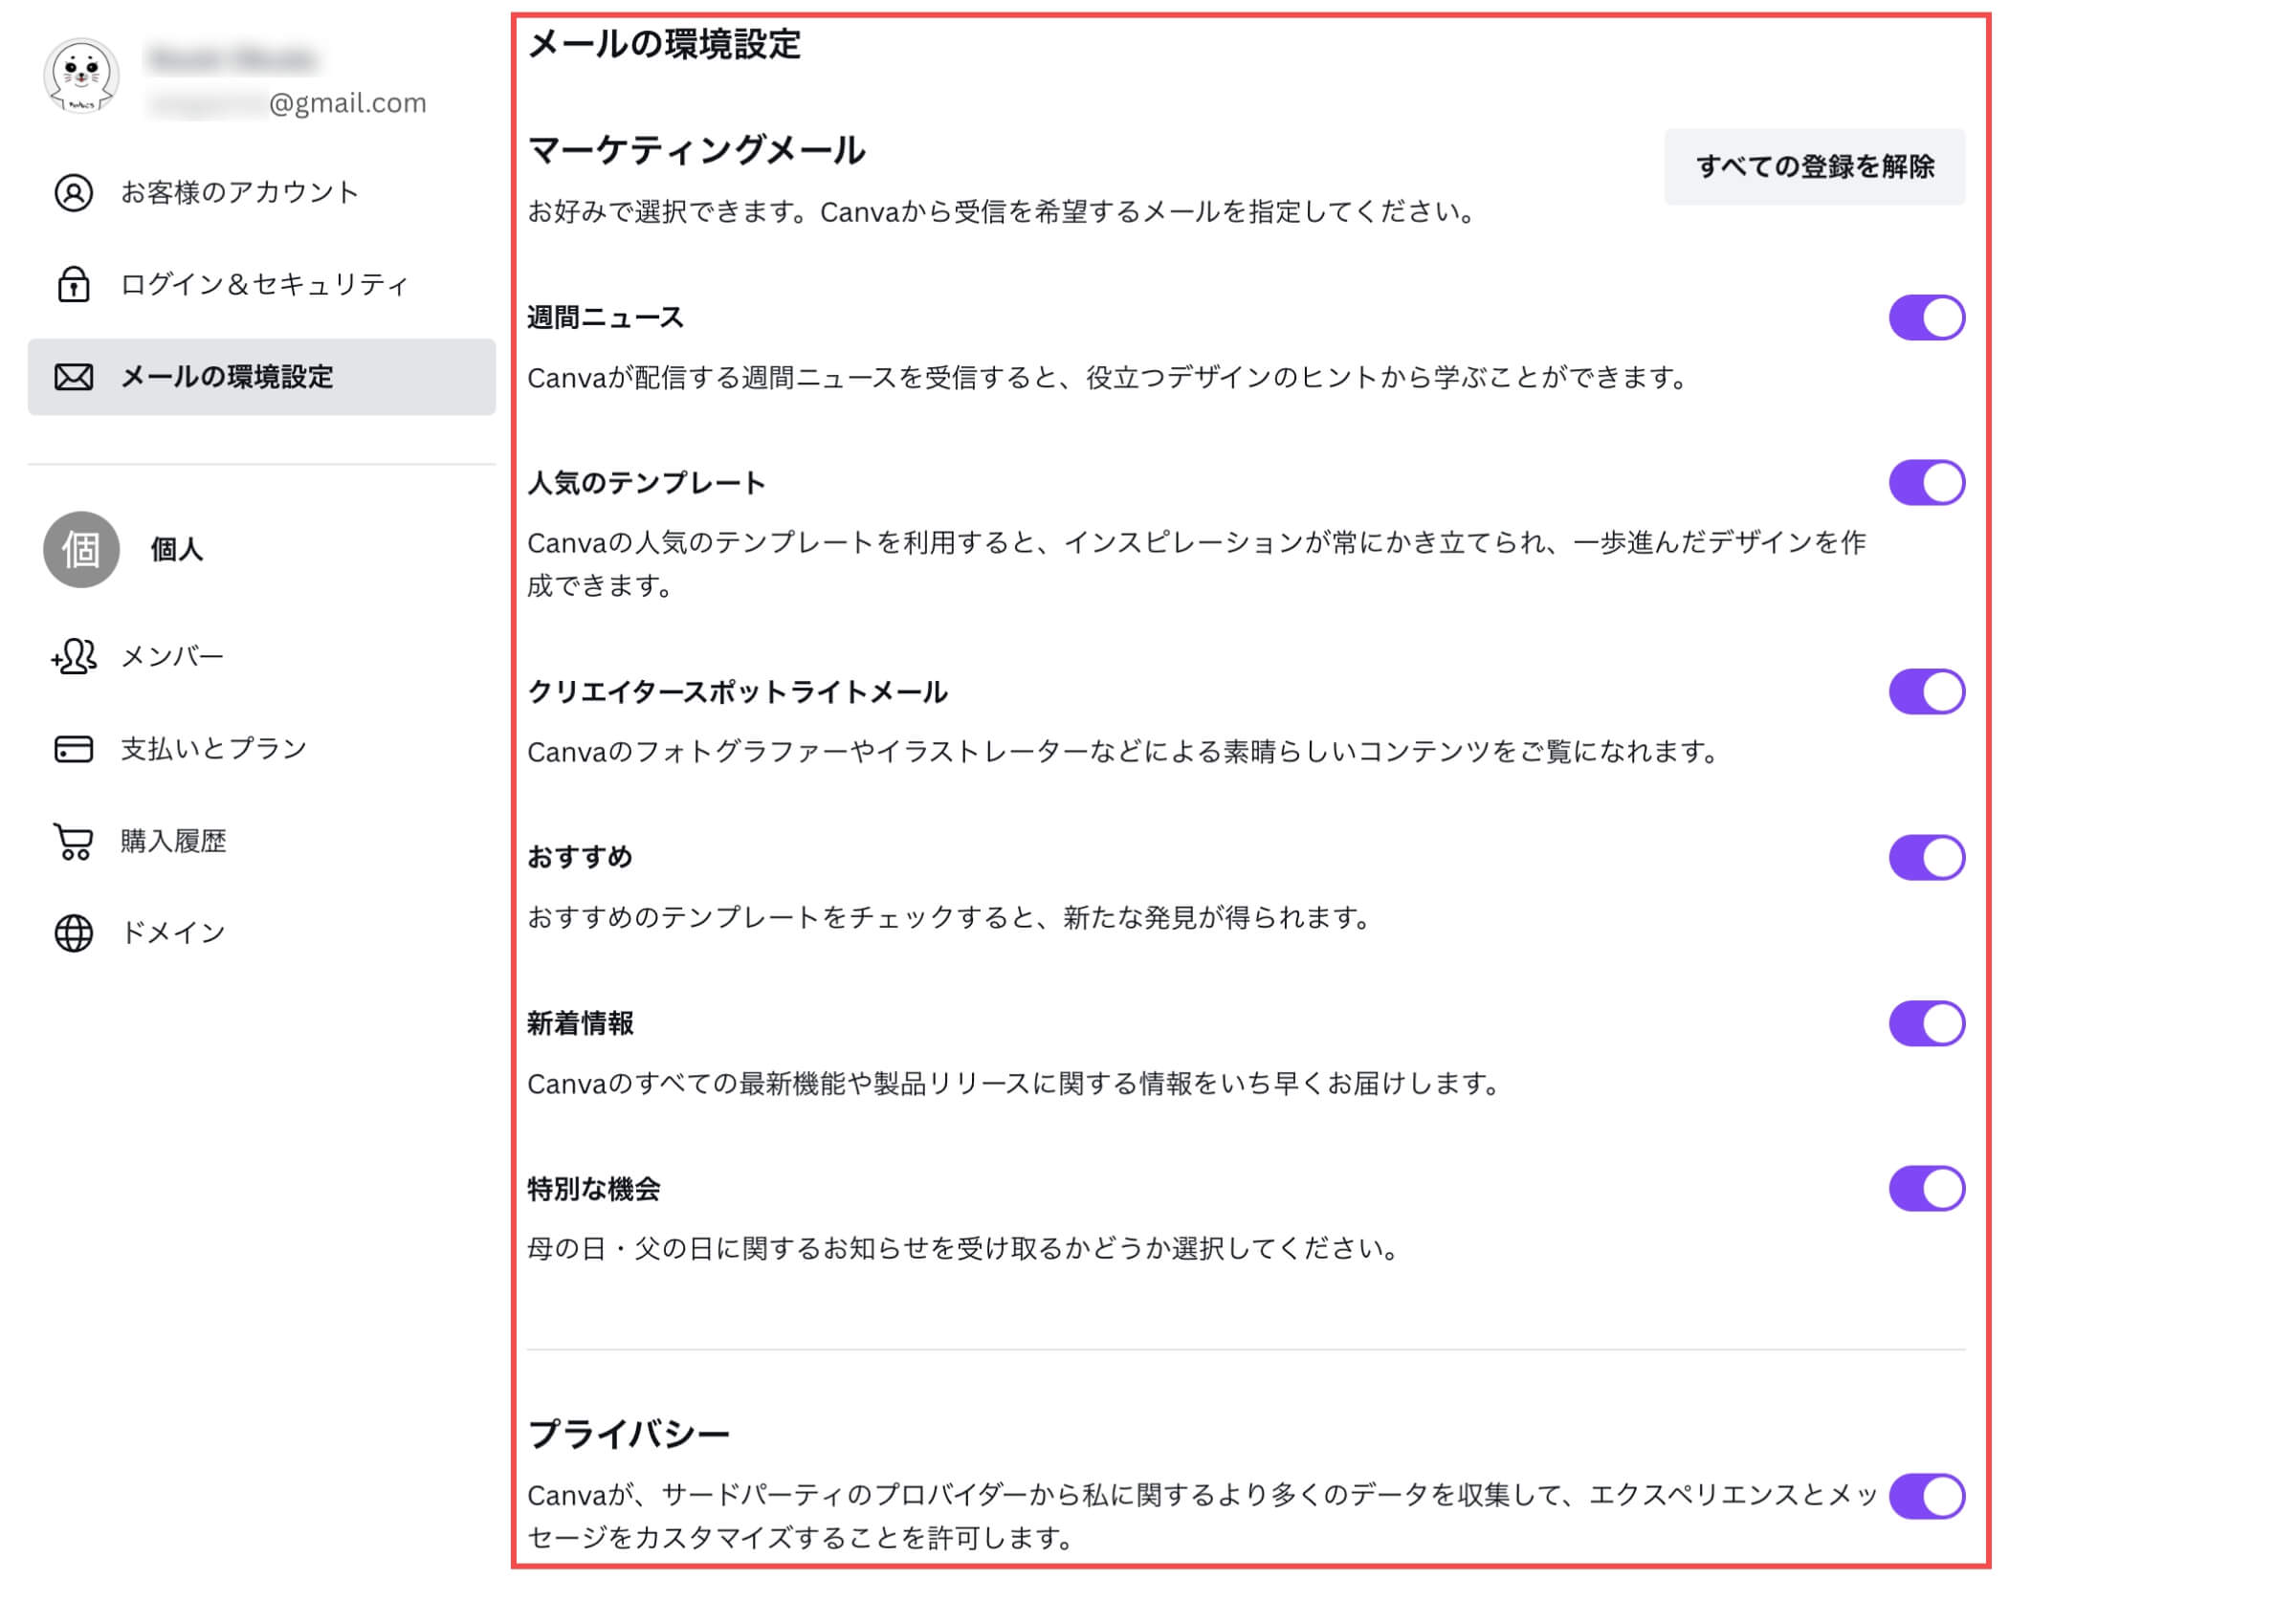This screenshot has width=2296, height=1601.
Task: Click the envelope icon beside メールの環境設定
Action: coord(73,378)
